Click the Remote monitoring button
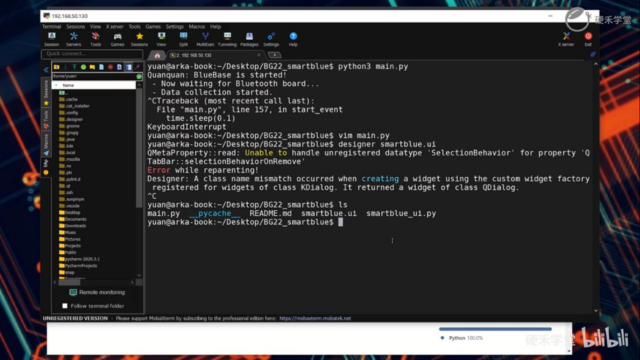This screenshot has height=360, width=640. pyautogui.click(x=97, y=292)
